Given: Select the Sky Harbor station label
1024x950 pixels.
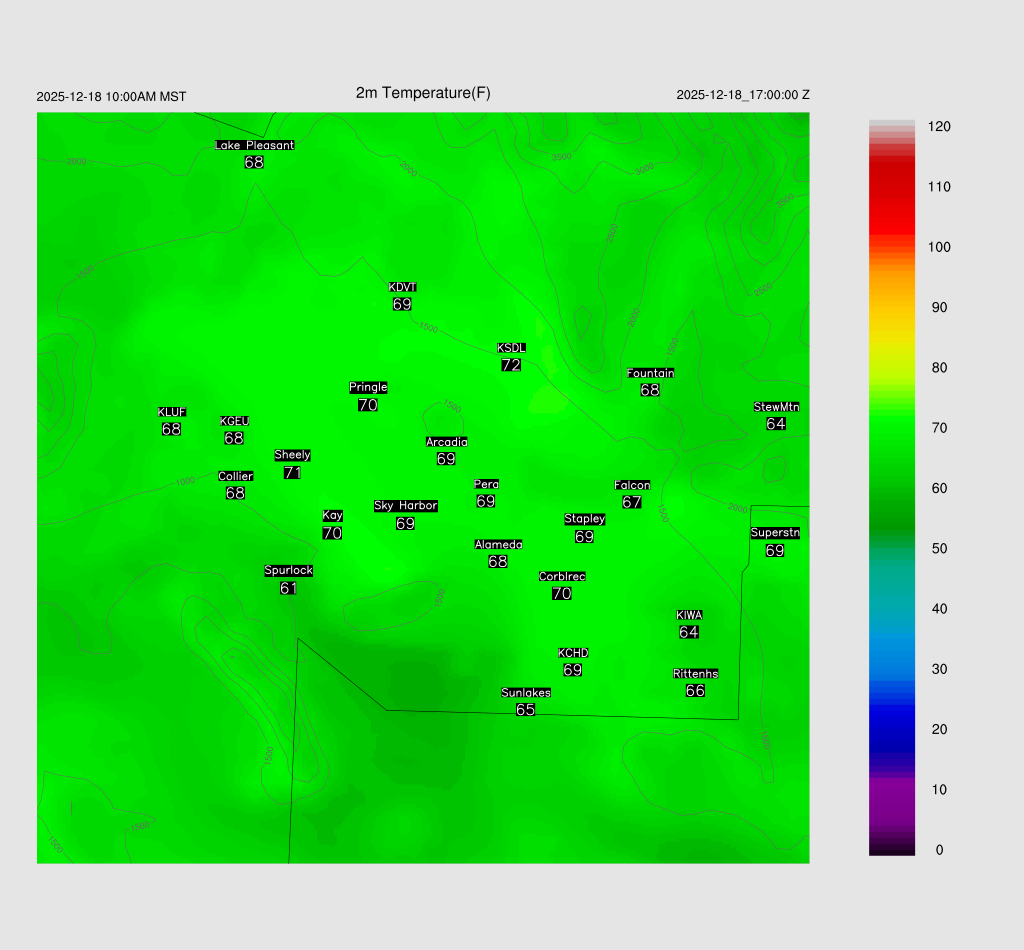Looking at the screenshot, I should (405, 506).
